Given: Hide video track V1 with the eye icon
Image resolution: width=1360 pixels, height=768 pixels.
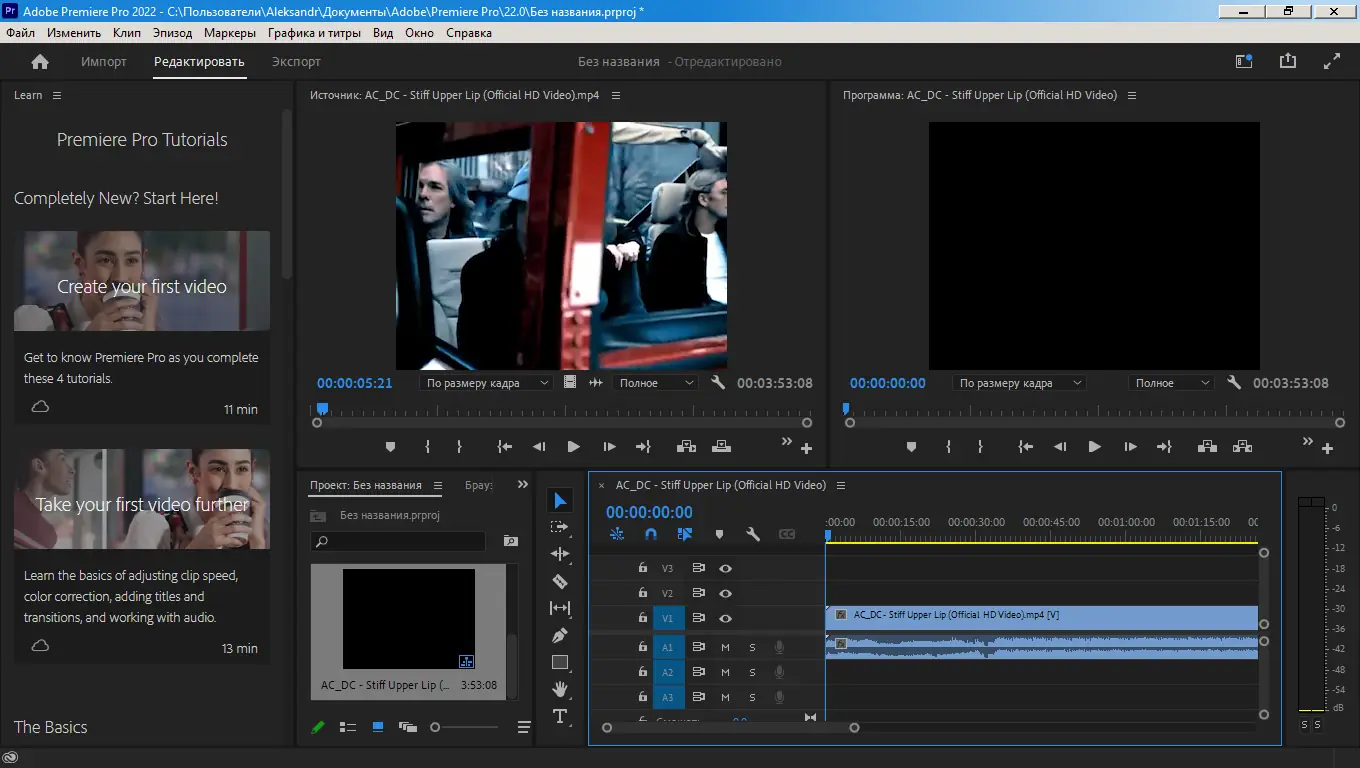Looking at the screenshot, I should [x=724, y=618].
